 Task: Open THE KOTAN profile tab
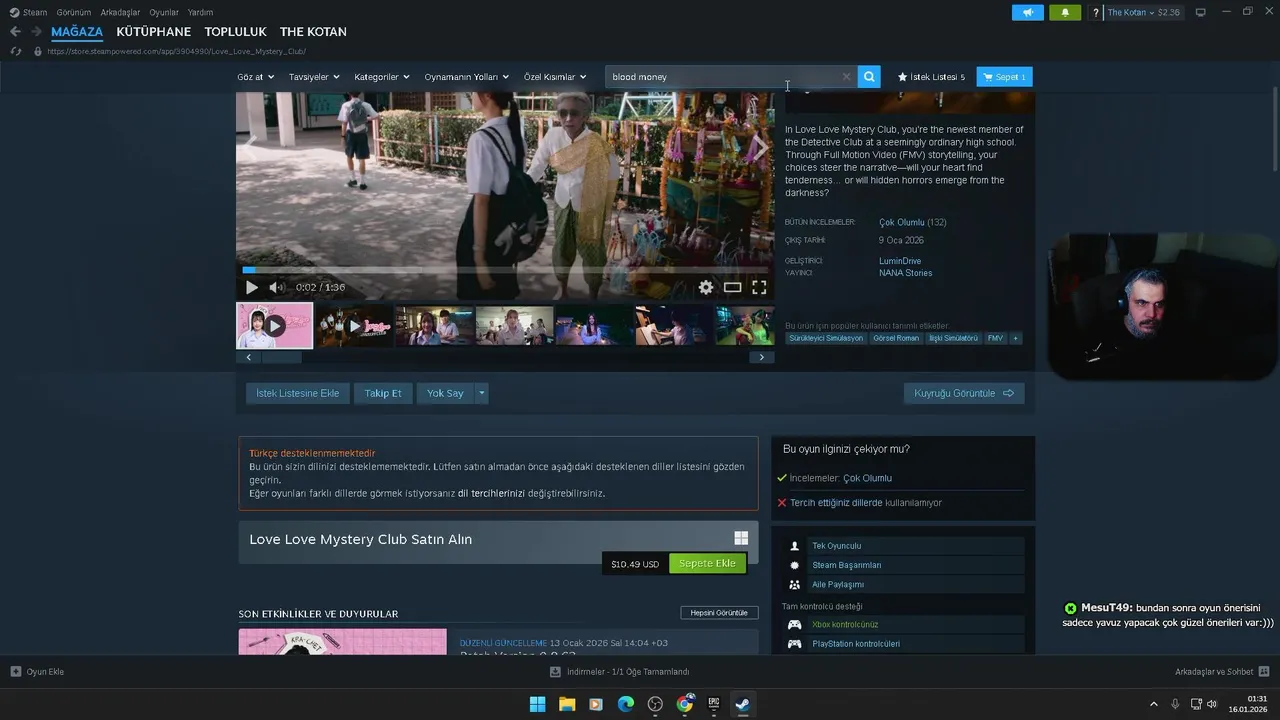[x=313, y=32]
